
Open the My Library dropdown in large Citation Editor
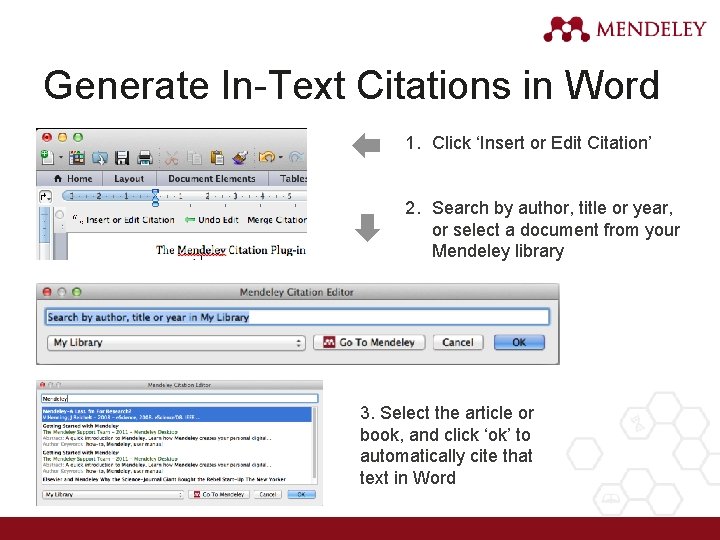pos(176,343)
